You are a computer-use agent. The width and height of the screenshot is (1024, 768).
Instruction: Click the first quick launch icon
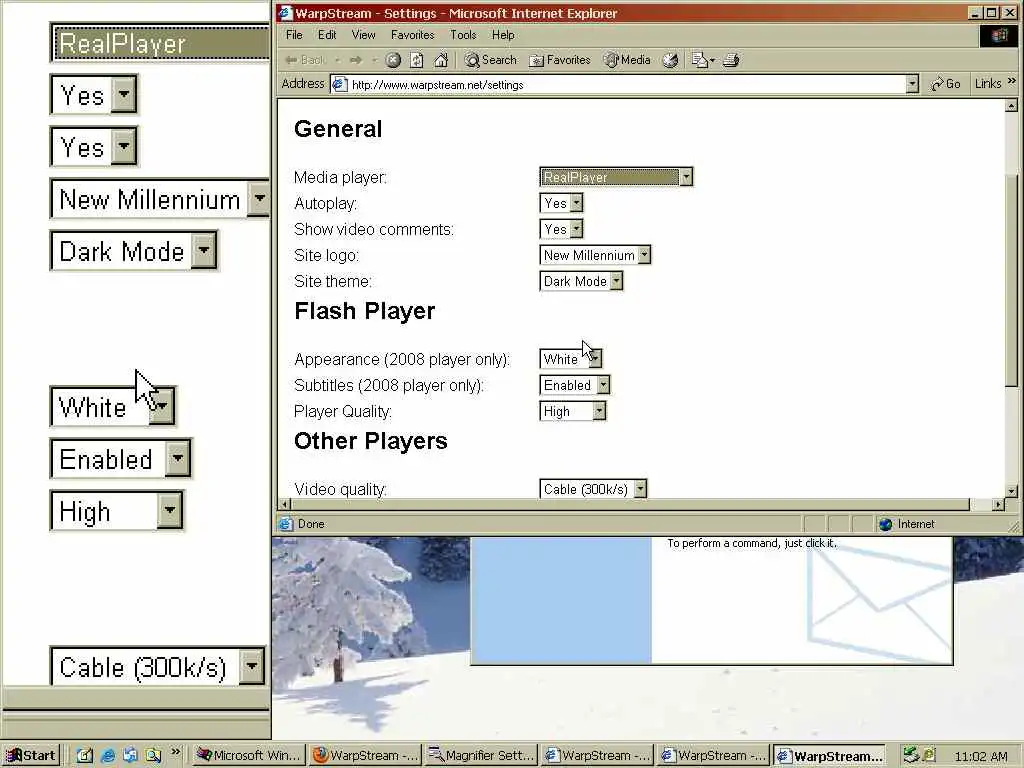84,756
